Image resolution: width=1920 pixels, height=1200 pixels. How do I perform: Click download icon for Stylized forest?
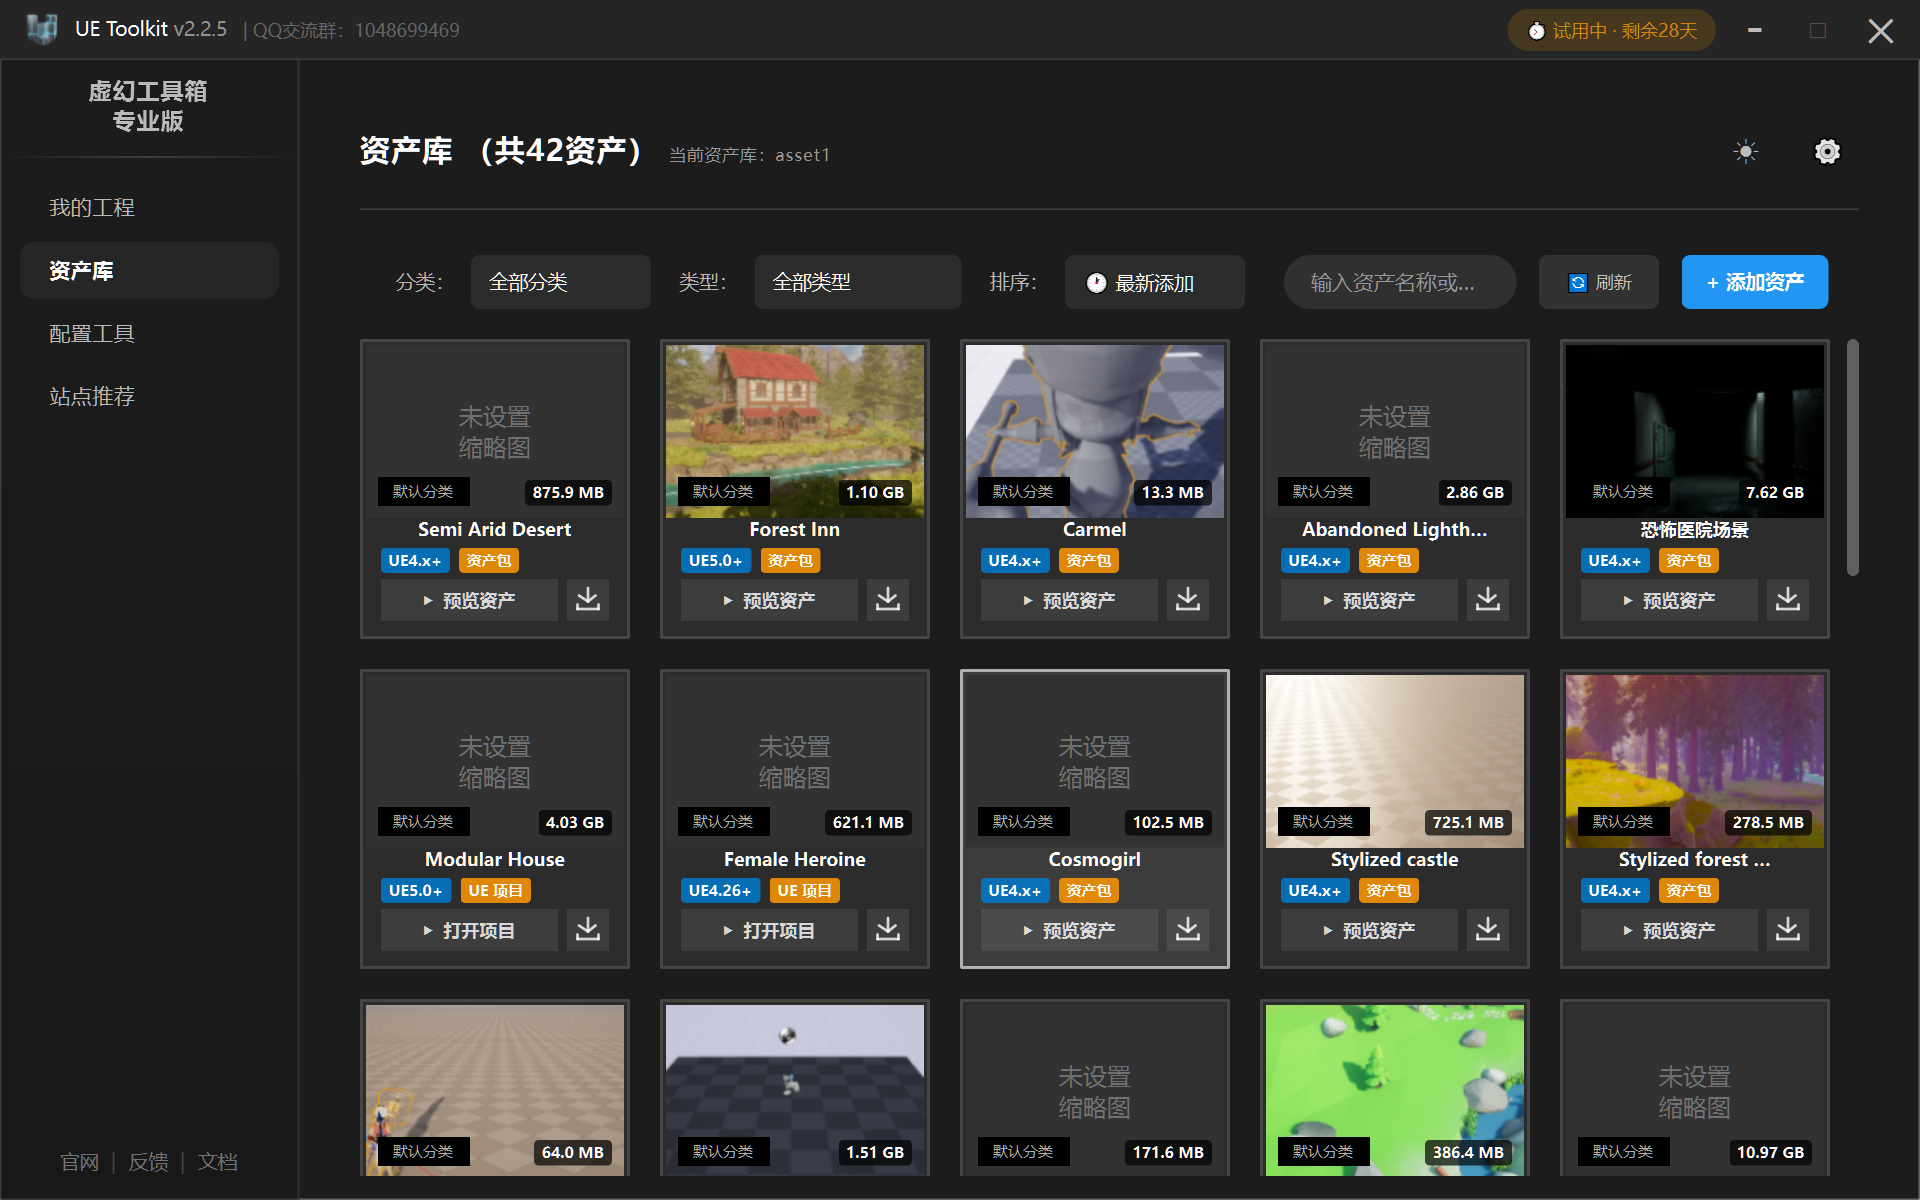[x=1788, y=930]
